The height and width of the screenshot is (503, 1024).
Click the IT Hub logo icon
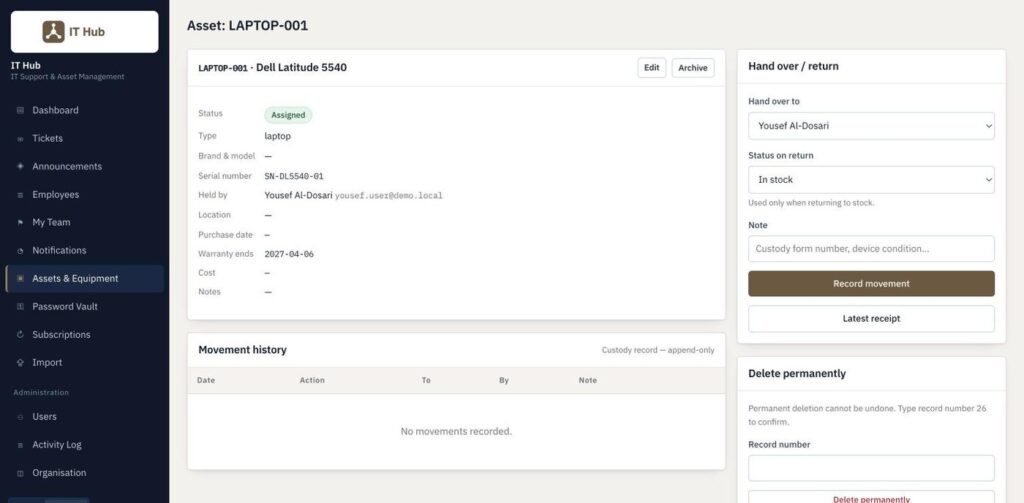54,31
